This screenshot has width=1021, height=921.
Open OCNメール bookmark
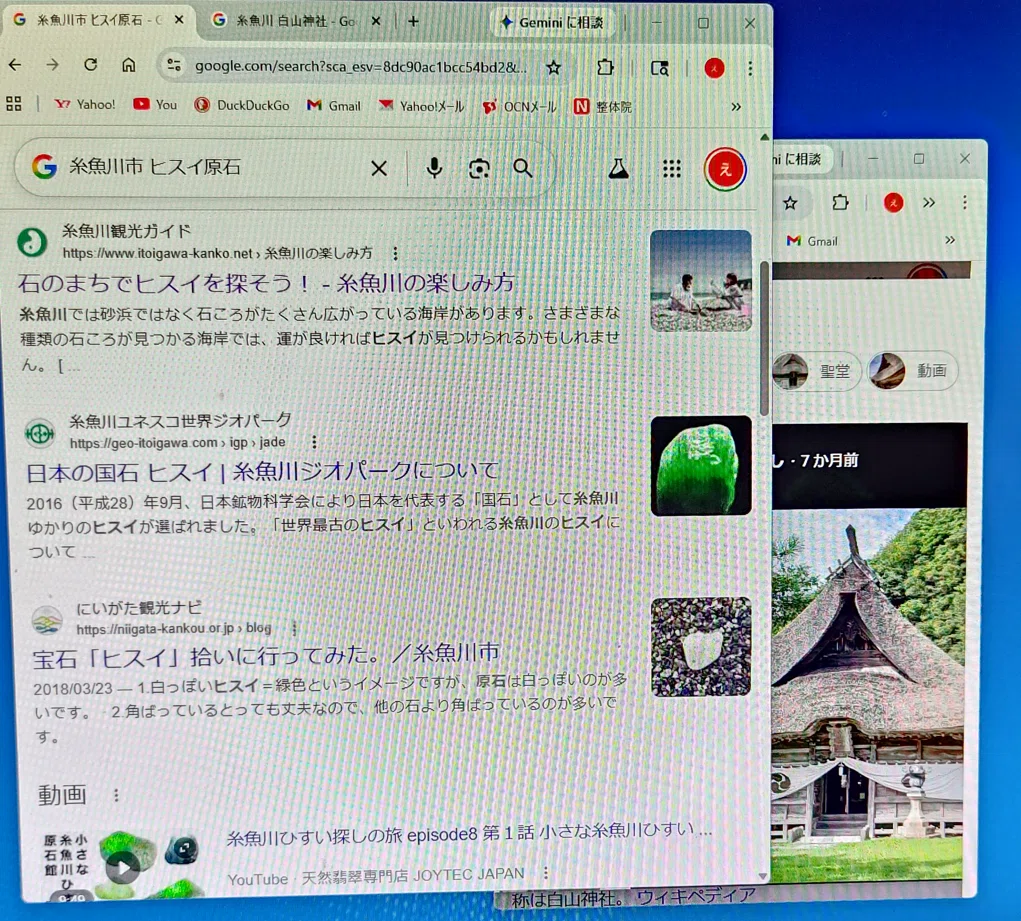coord(520,107)
